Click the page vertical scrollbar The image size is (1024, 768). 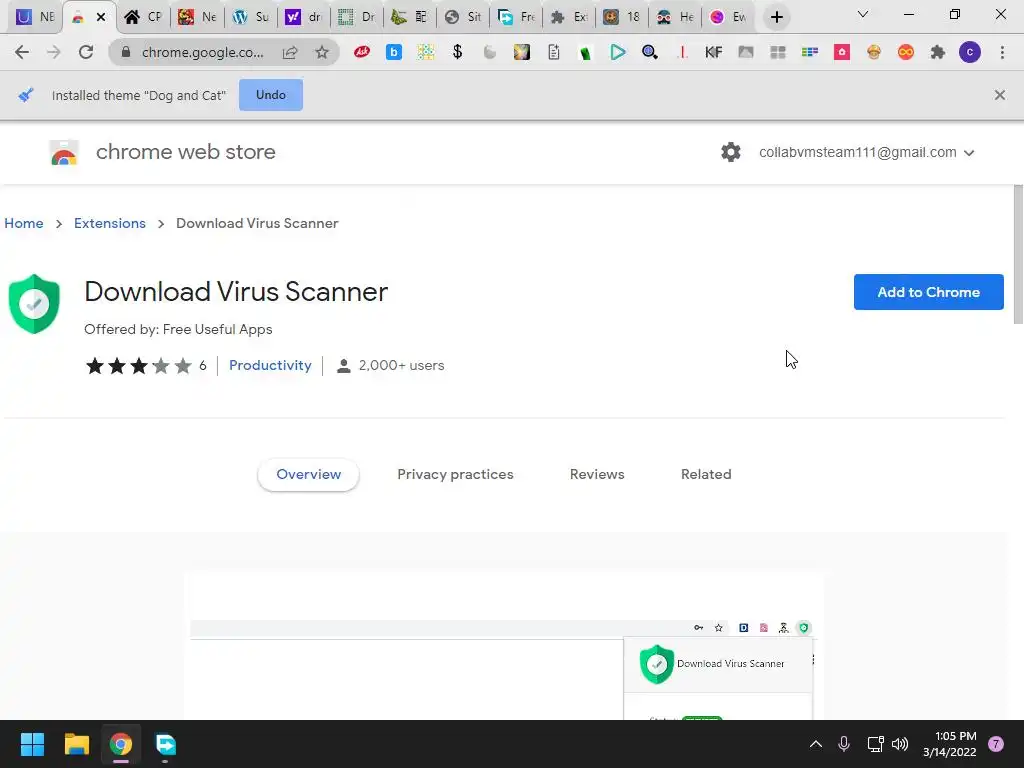point(1017,255)
